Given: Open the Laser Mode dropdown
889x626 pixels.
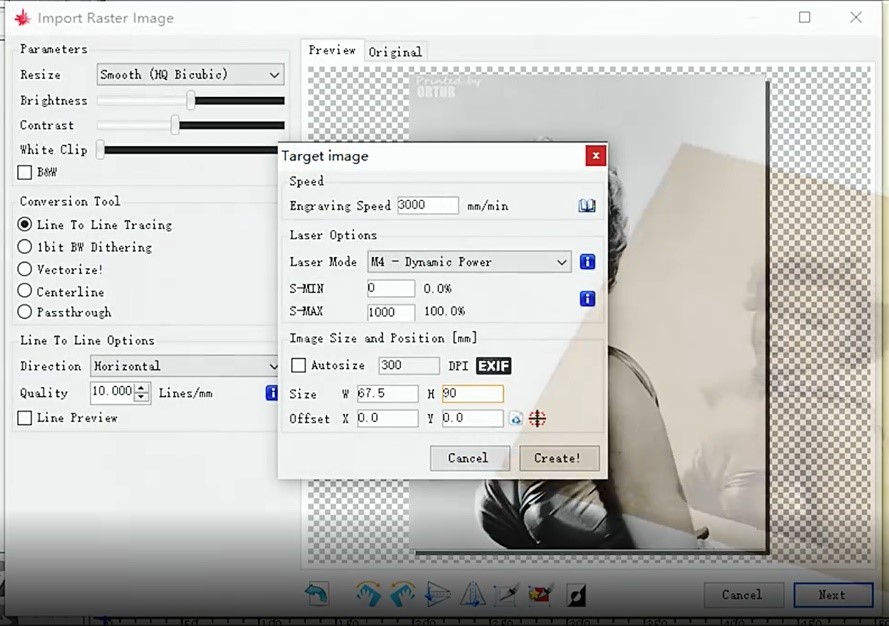Looking at the screenshot, I should tap(469, 262).
